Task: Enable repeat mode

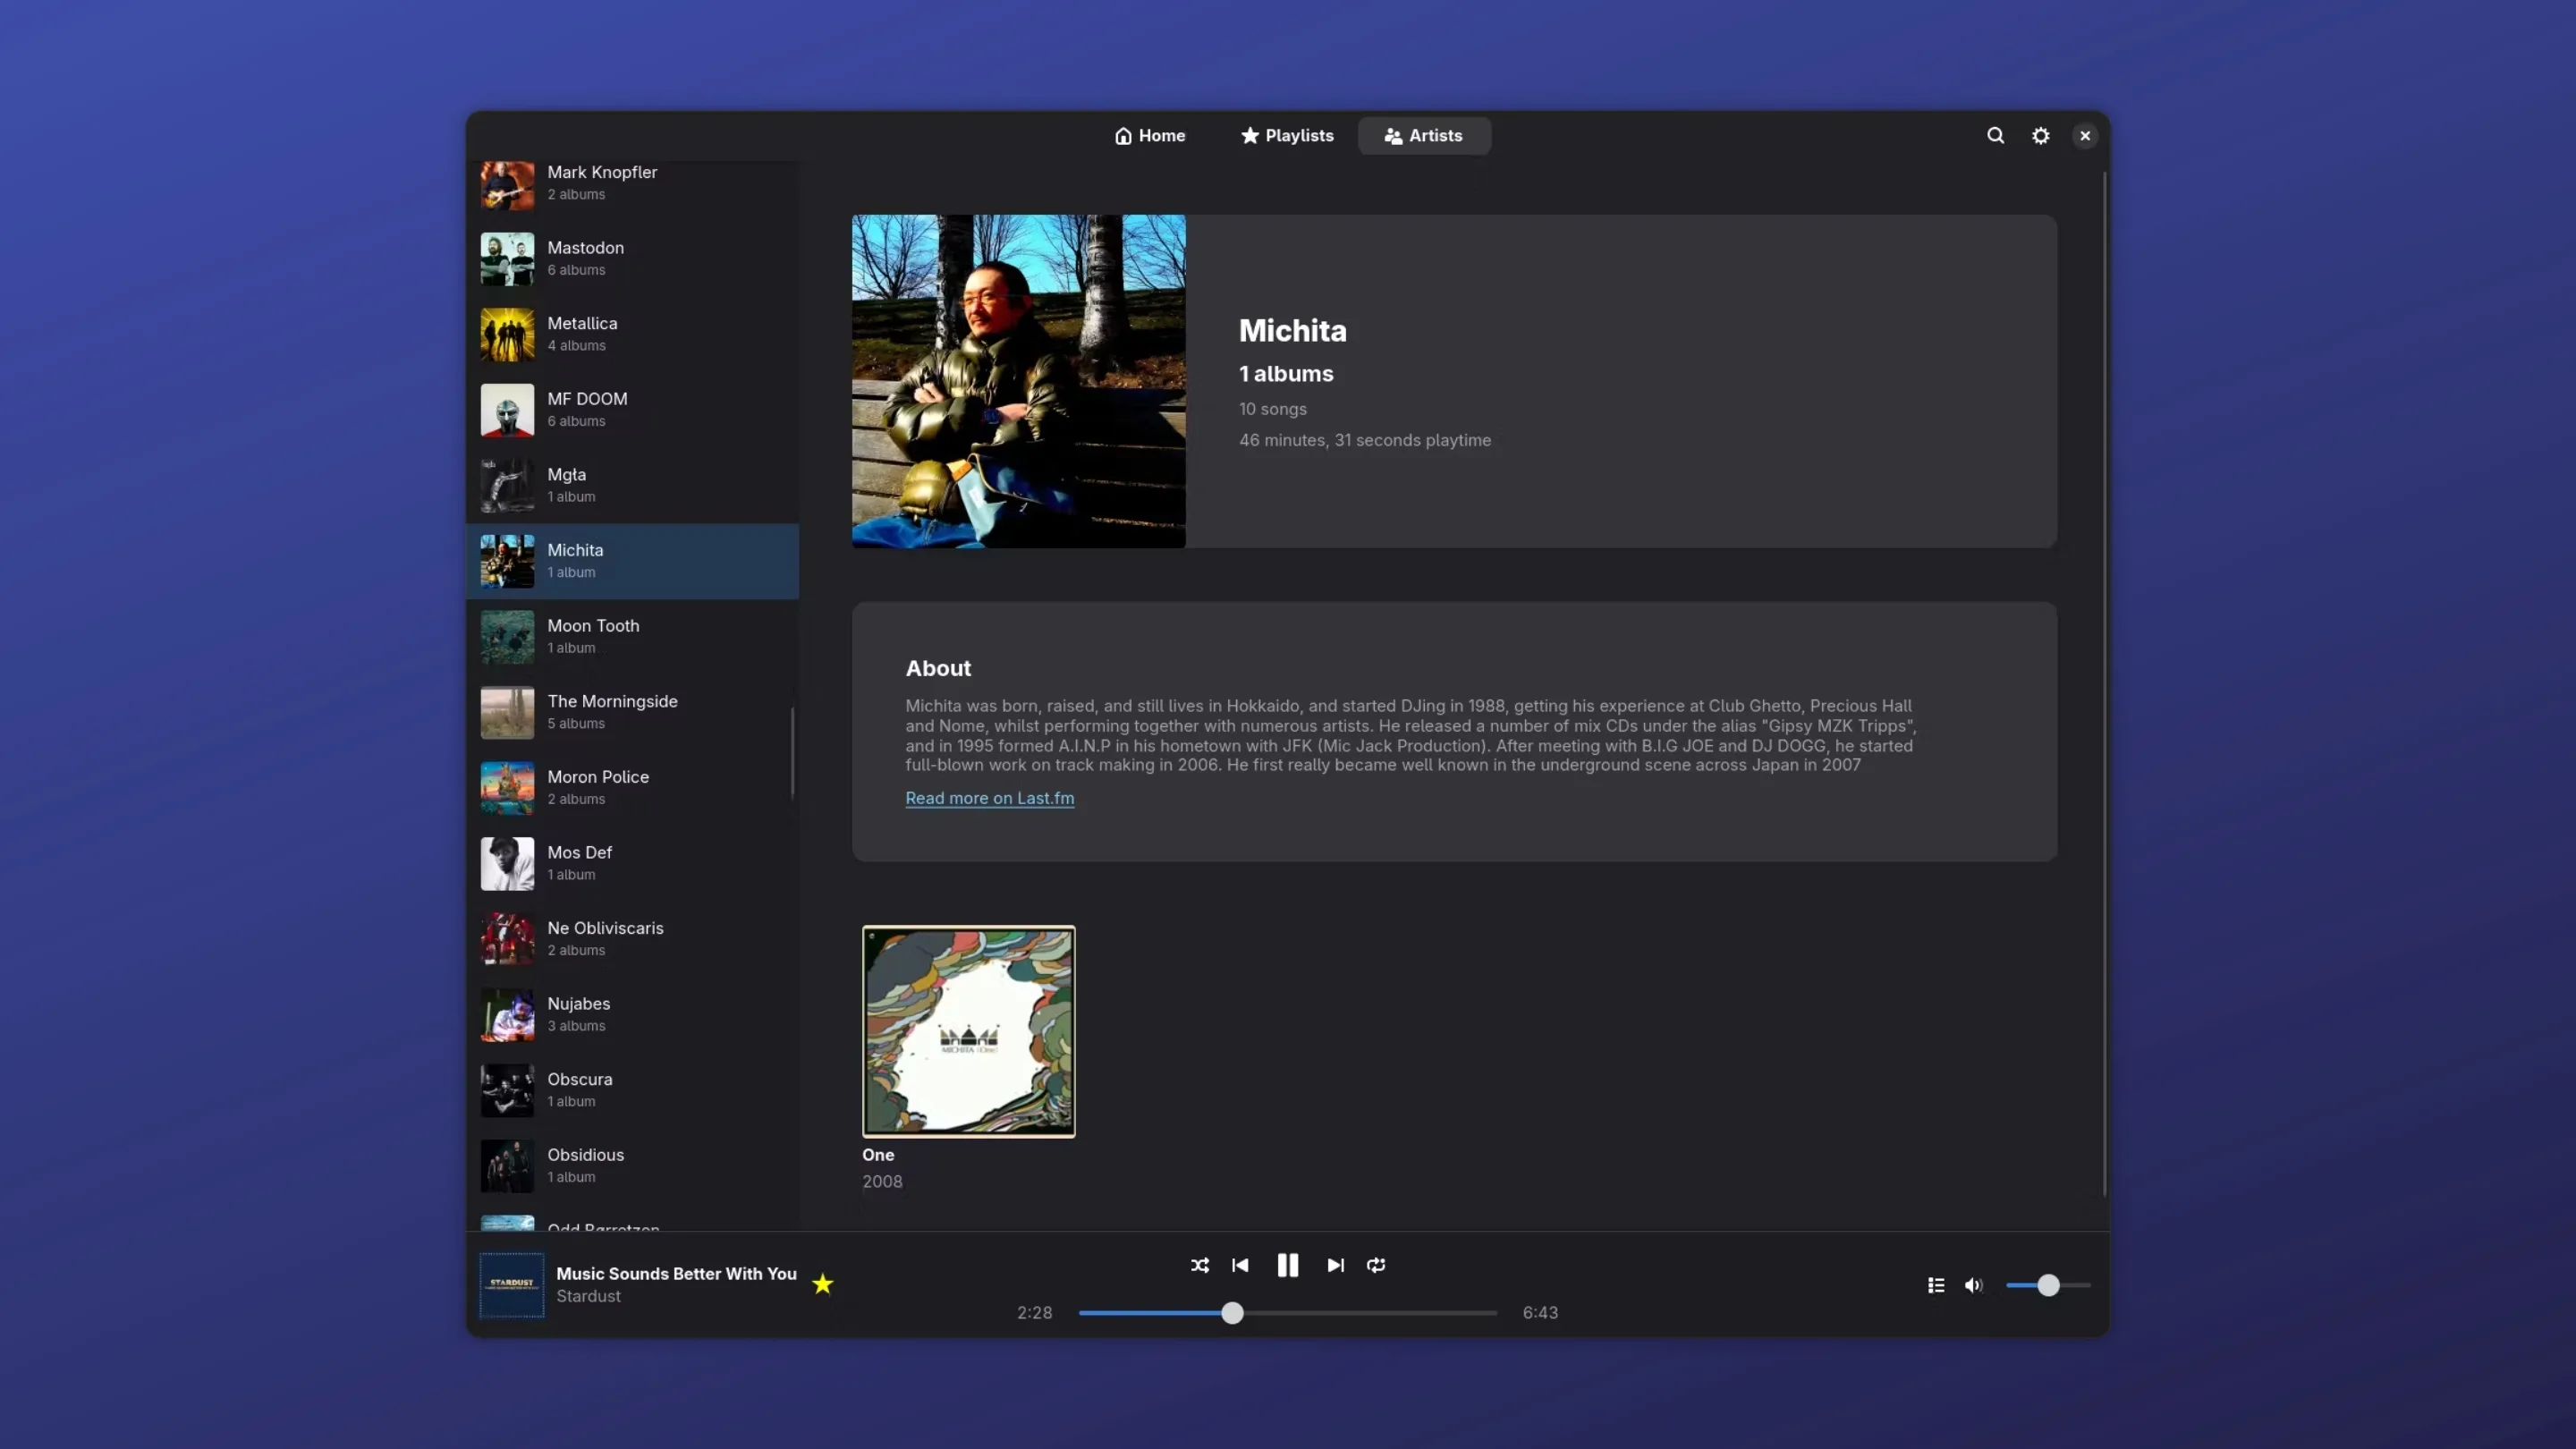Action: click(x=1377, y=1265)
